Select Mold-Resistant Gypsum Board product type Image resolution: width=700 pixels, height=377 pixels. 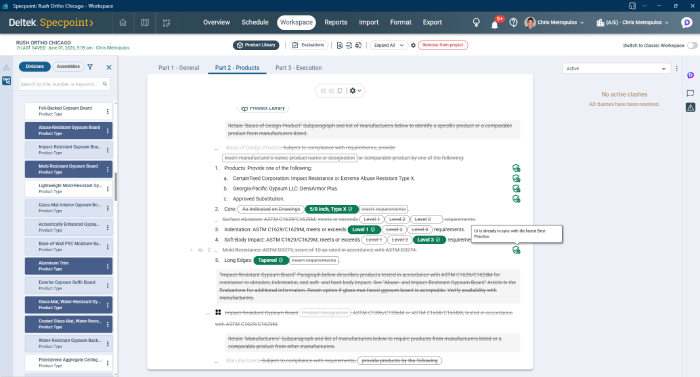click(x=68, y=169)
